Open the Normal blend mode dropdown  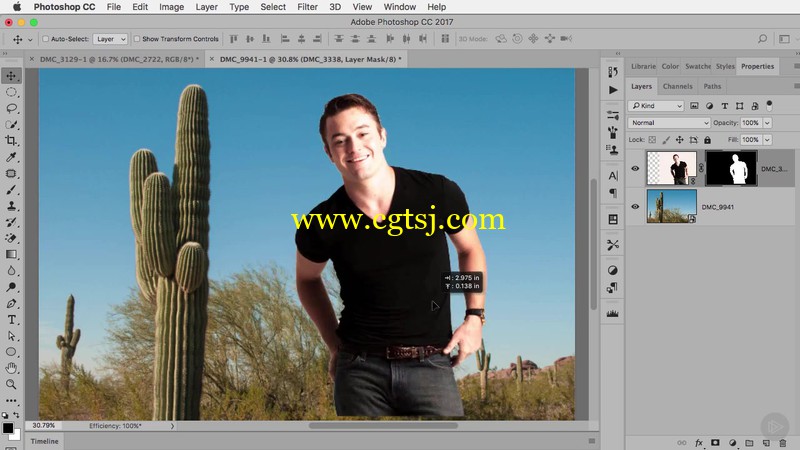tap(669, 123)
